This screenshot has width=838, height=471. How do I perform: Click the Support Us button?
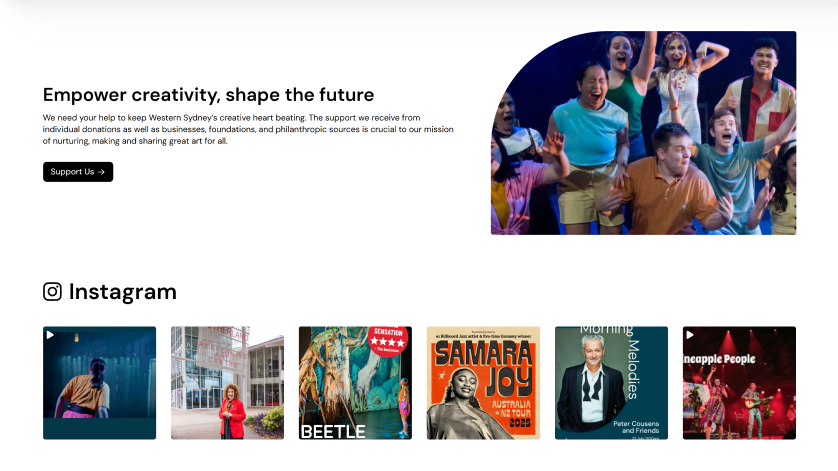coord(78,172)
